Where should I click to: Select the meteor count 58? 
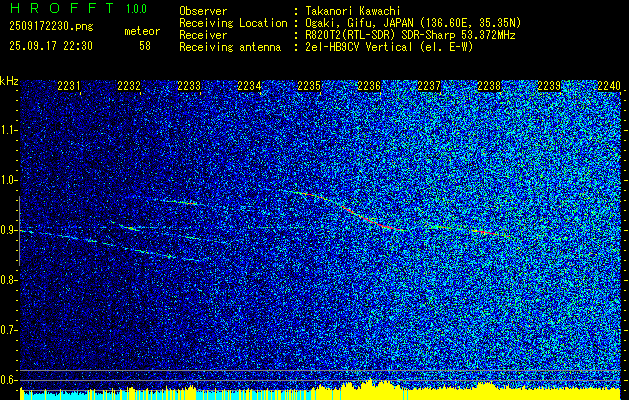[145, 46]
